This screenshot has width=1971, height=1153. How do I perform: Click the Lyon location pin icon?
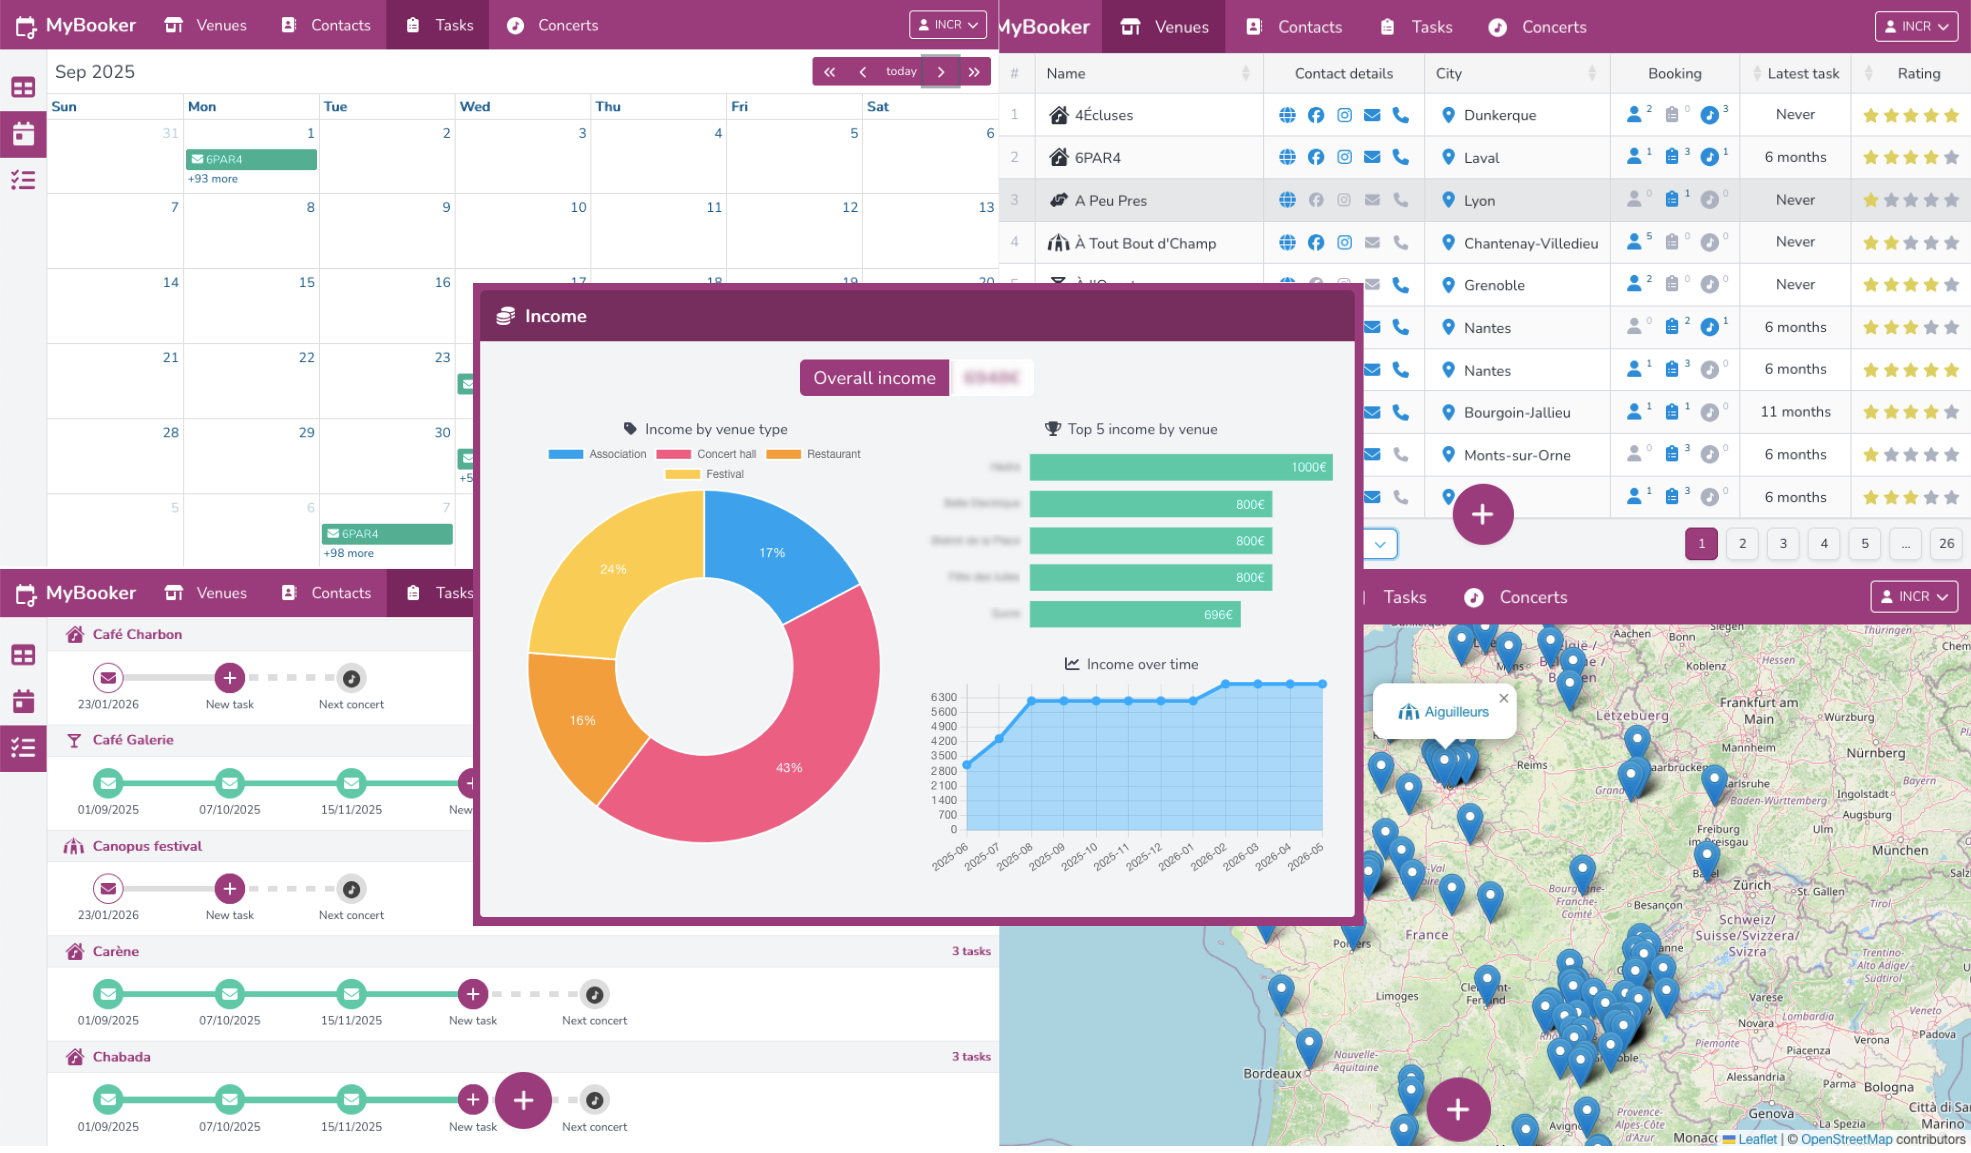(x=1448, y=200)
